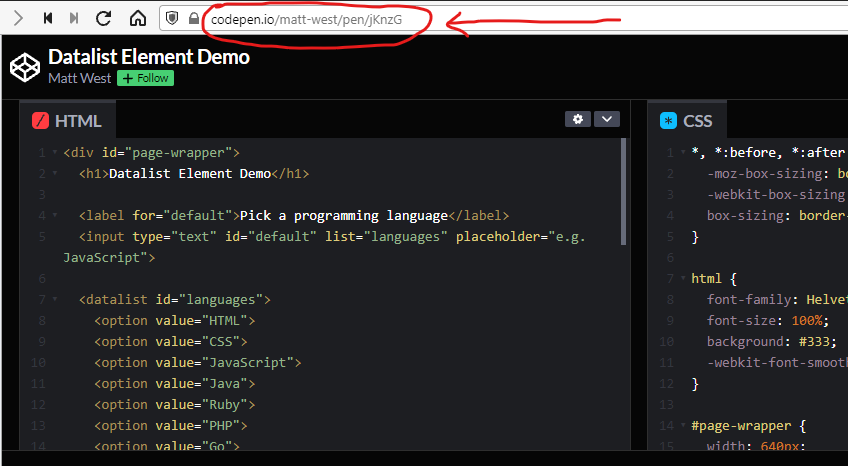Open HTML editor settings gear
Image resolution: width=848 pixels, height=466 pixels.
point(578,119)
